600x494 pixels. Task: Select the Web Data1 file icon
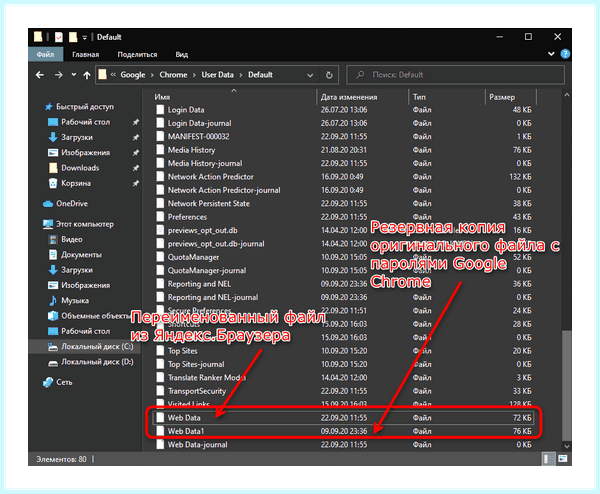click(160, 431)
